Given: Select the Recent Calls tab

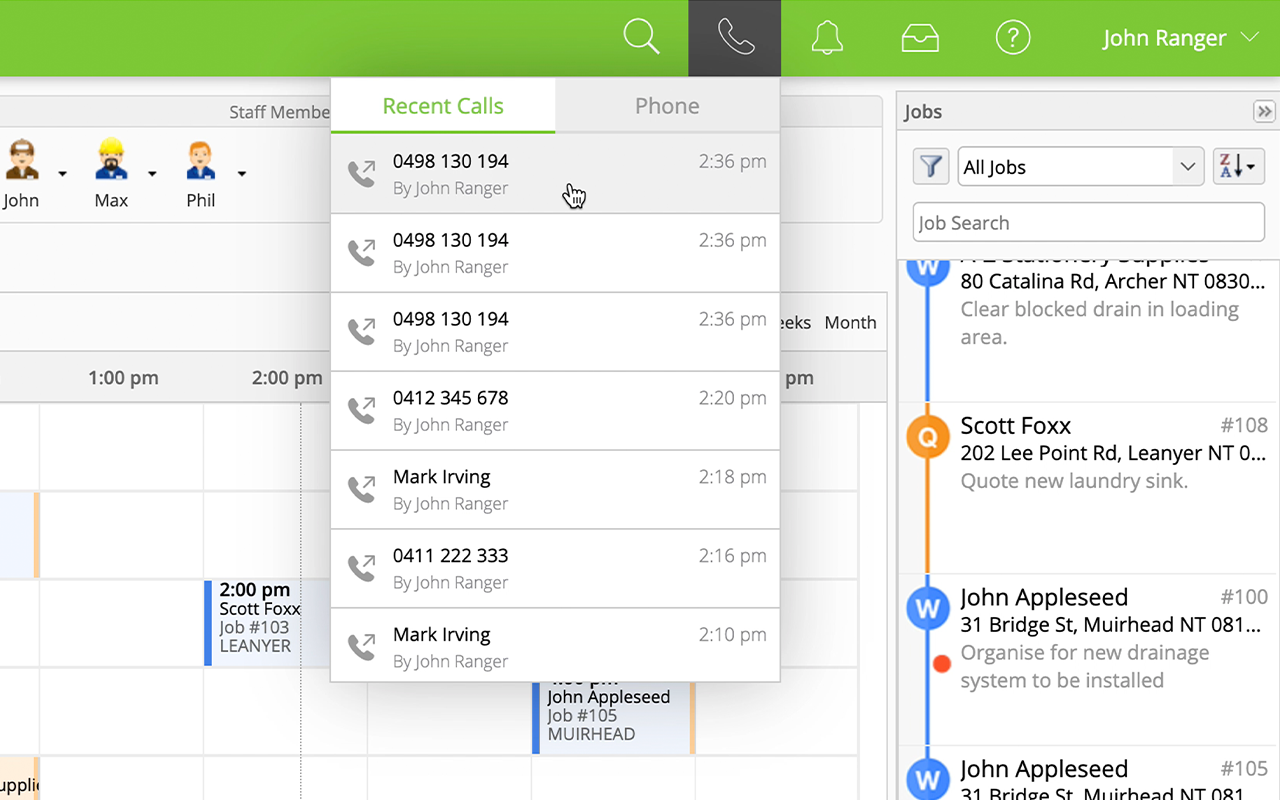Looking at the screenshot, I should point(442,105).
